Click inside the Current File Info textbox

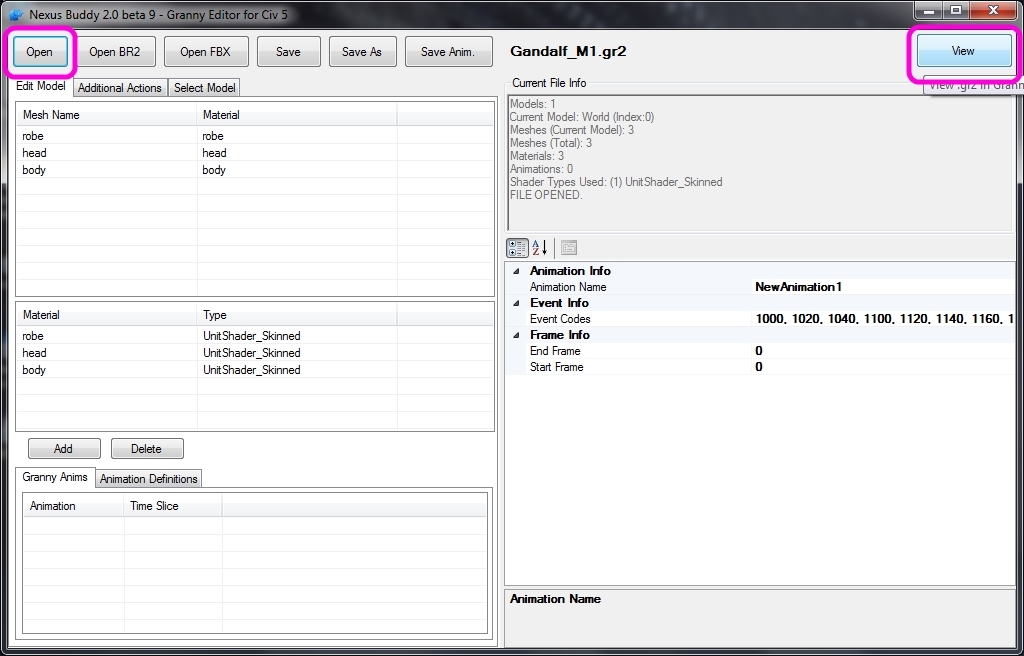coord(760,163)
